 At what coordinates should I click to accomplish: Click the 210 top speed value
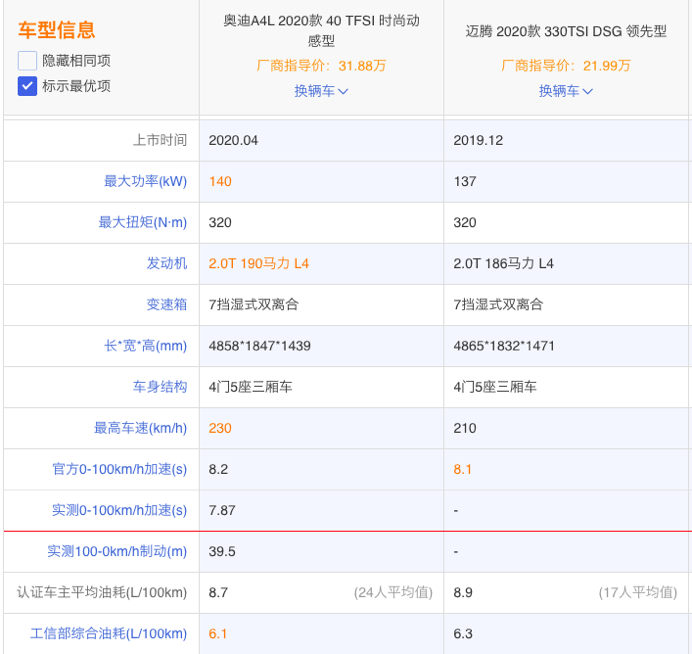pyautogui.click(x=465, y=428)
